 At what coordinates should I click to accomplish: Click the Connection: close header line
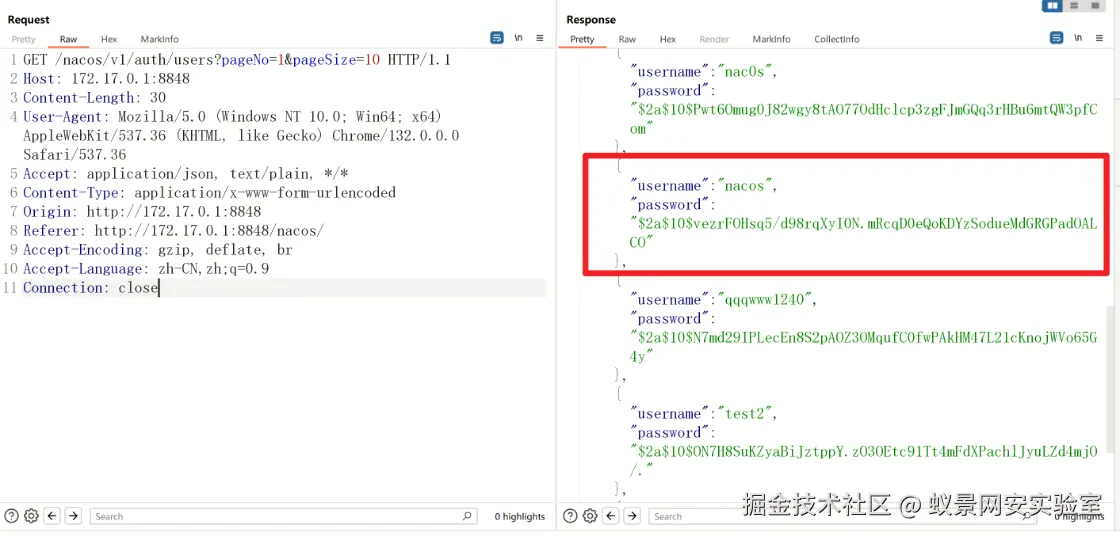(x=90, y=288)
